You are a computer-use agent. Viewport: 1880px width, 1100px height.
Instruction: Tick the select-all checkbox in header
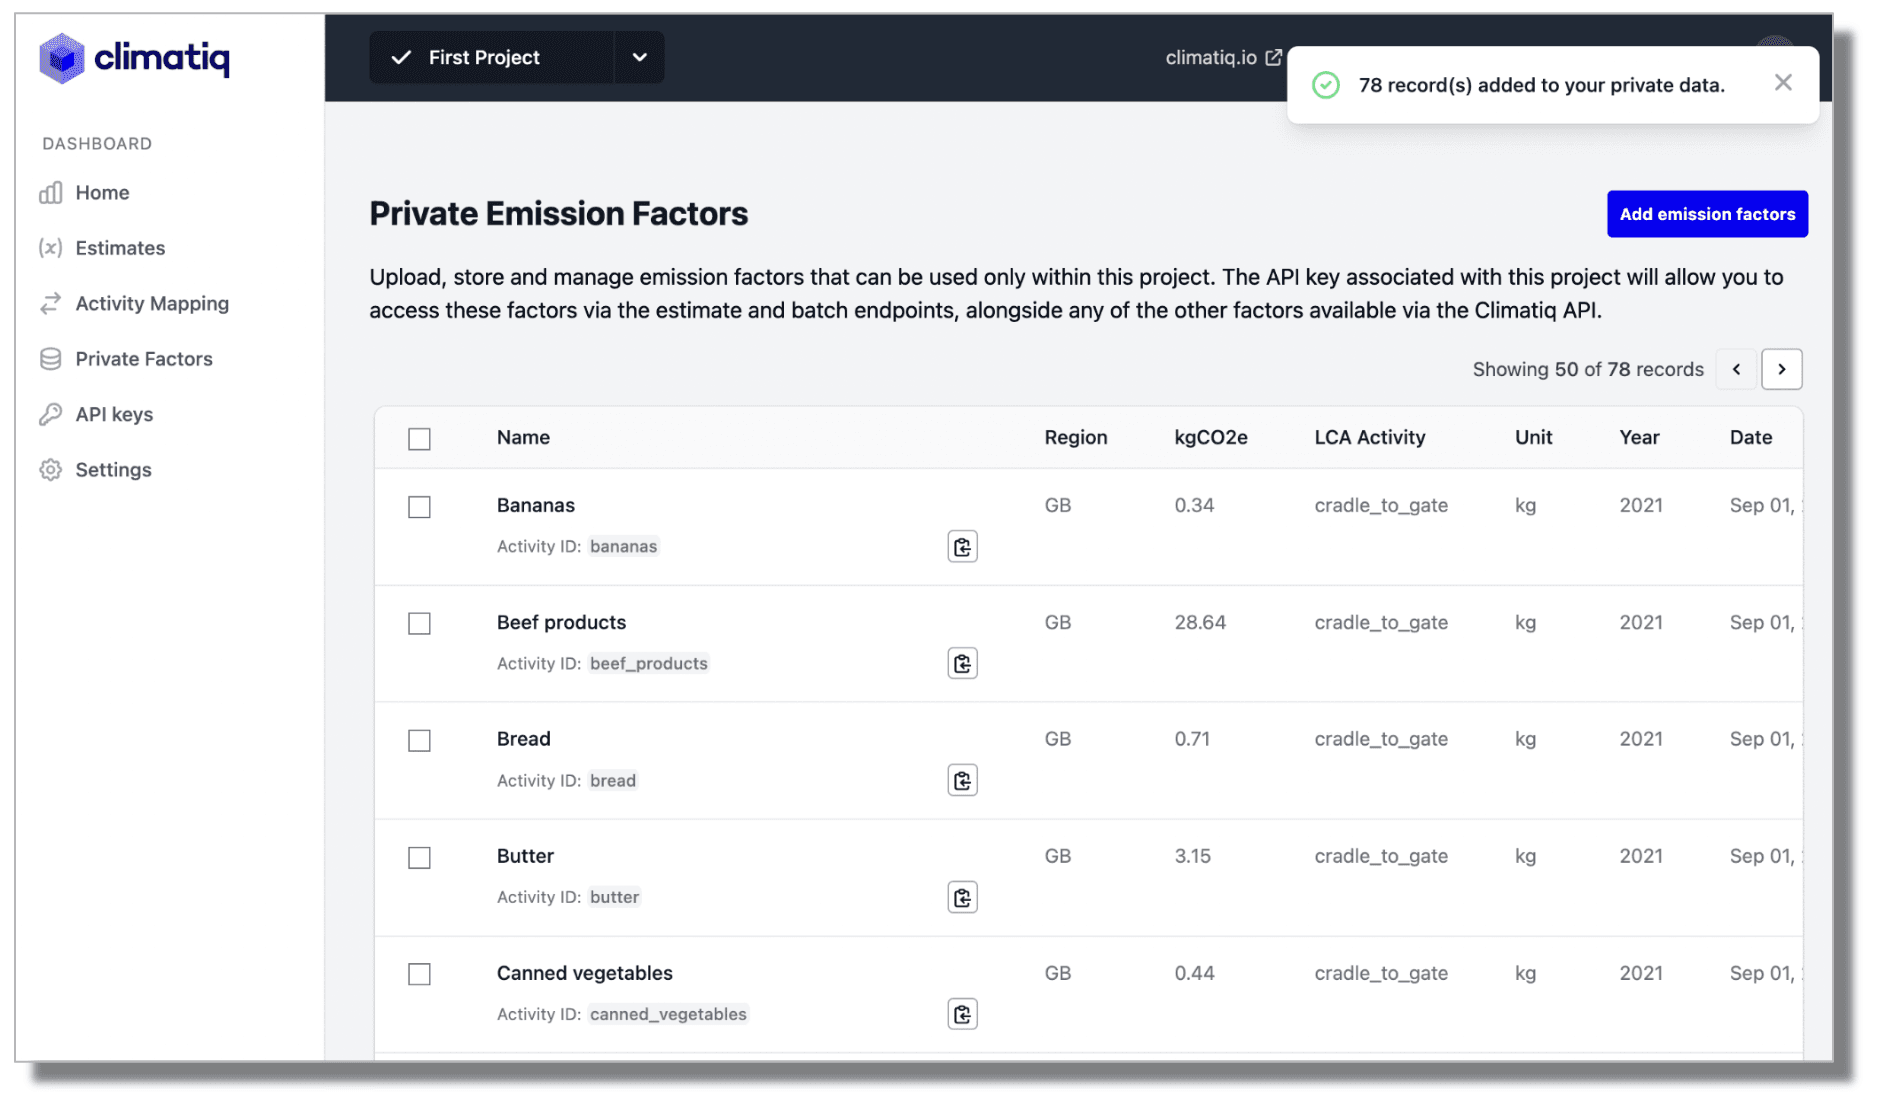pos(419,439)
